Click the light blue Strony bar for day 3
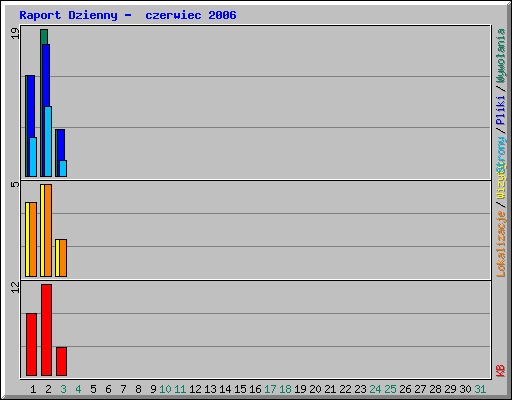The width and height of the screenshot is (512, 400). pyautogui.click(x=63, y=168)
